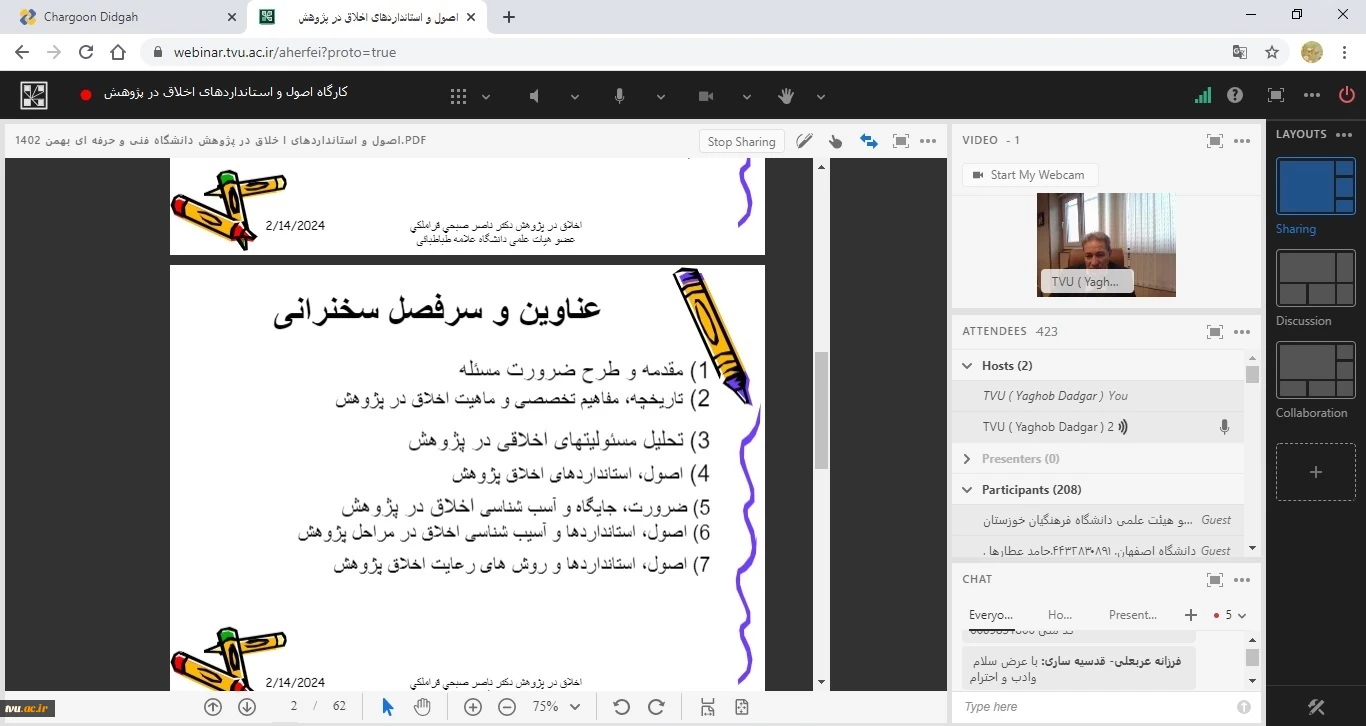Click the fit page icon
The height and width of the screenshot is (726, 1366).
[x=742, y=707]
